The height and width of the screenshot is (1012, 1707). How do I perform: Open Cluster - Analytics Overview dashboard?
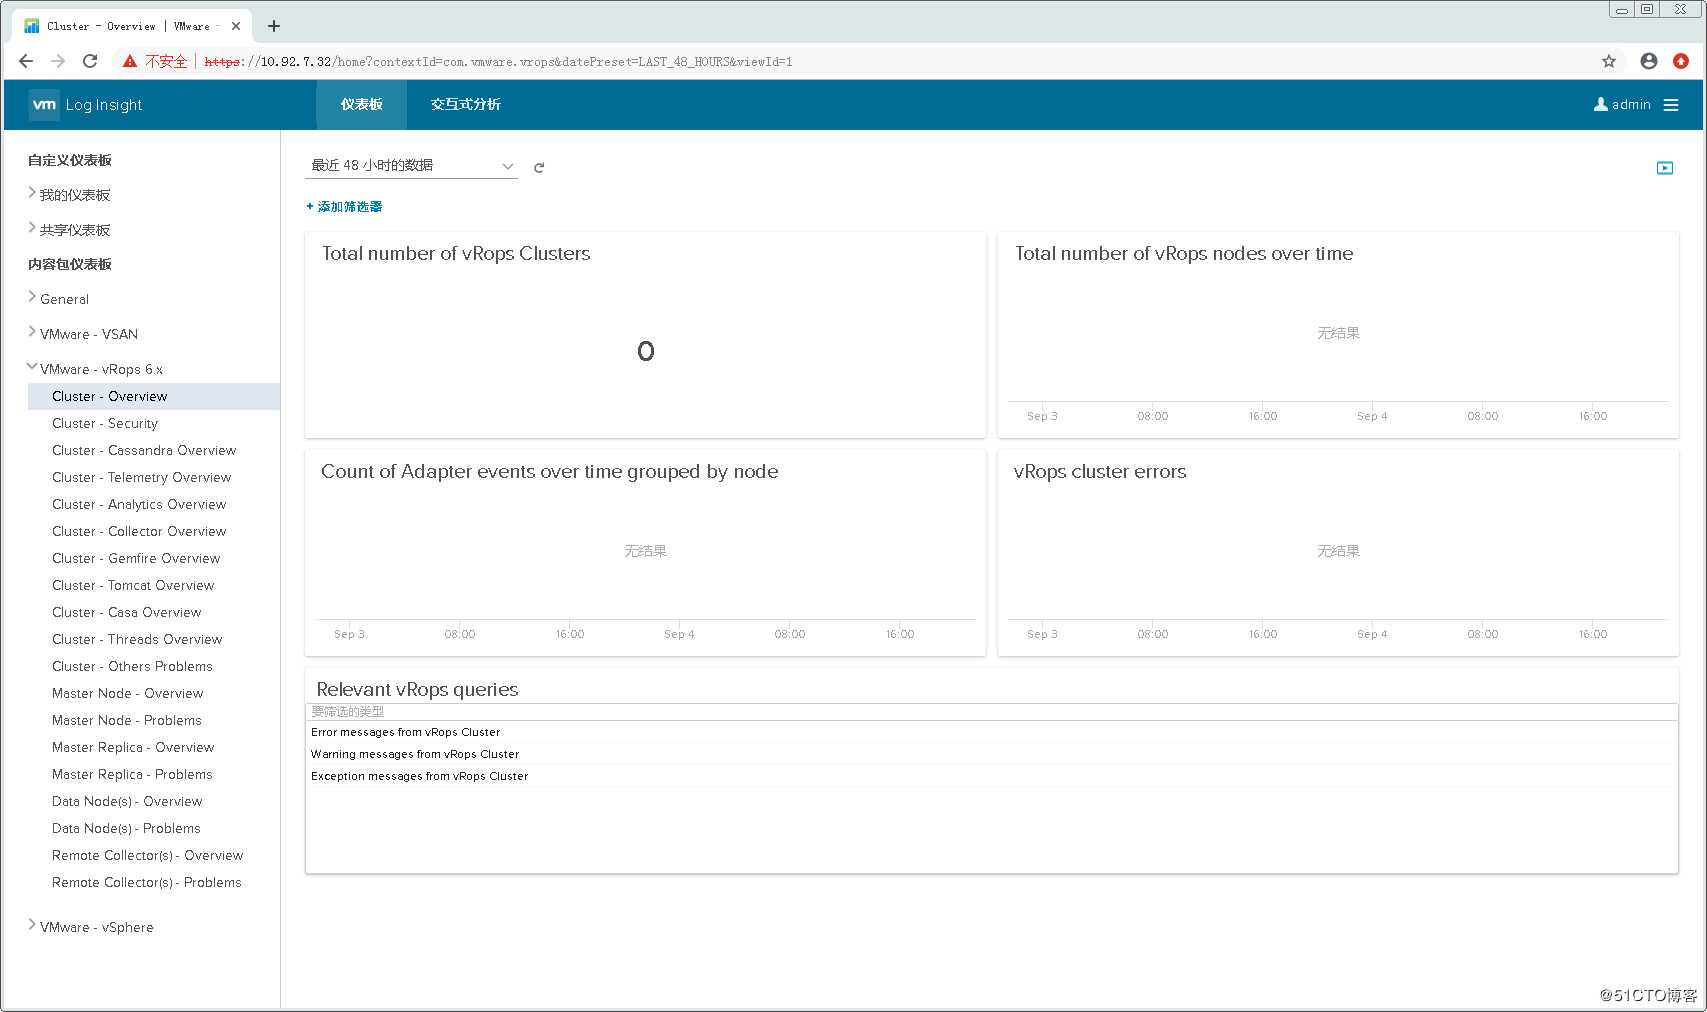tap(139, 504)
